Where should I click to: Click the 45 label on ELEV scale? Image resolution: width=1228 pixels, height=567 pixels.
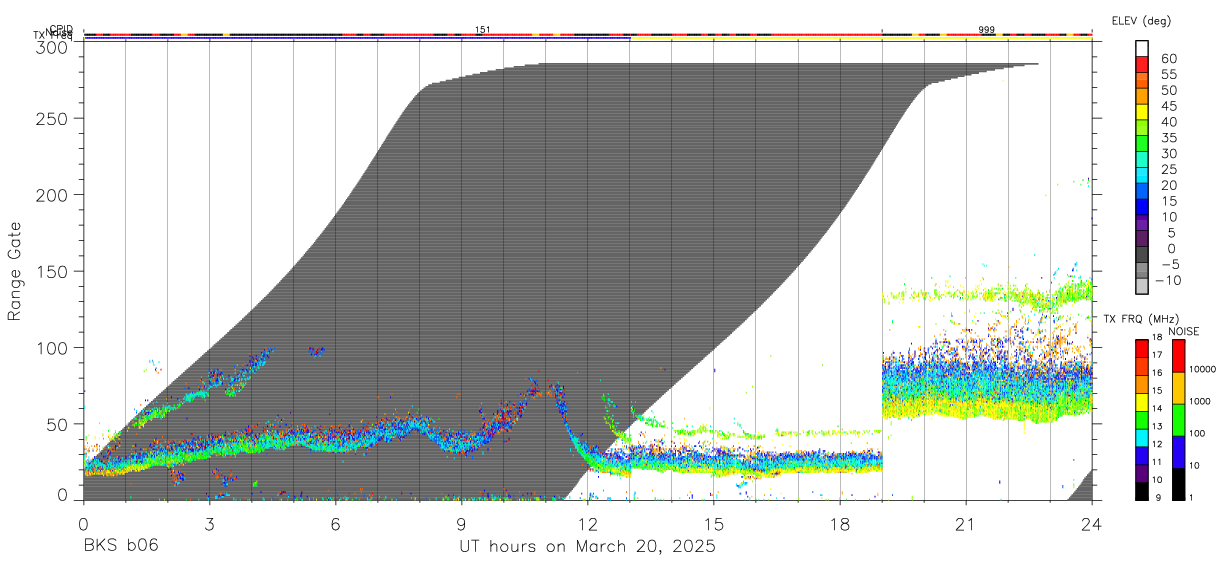tap(1168, 106)
